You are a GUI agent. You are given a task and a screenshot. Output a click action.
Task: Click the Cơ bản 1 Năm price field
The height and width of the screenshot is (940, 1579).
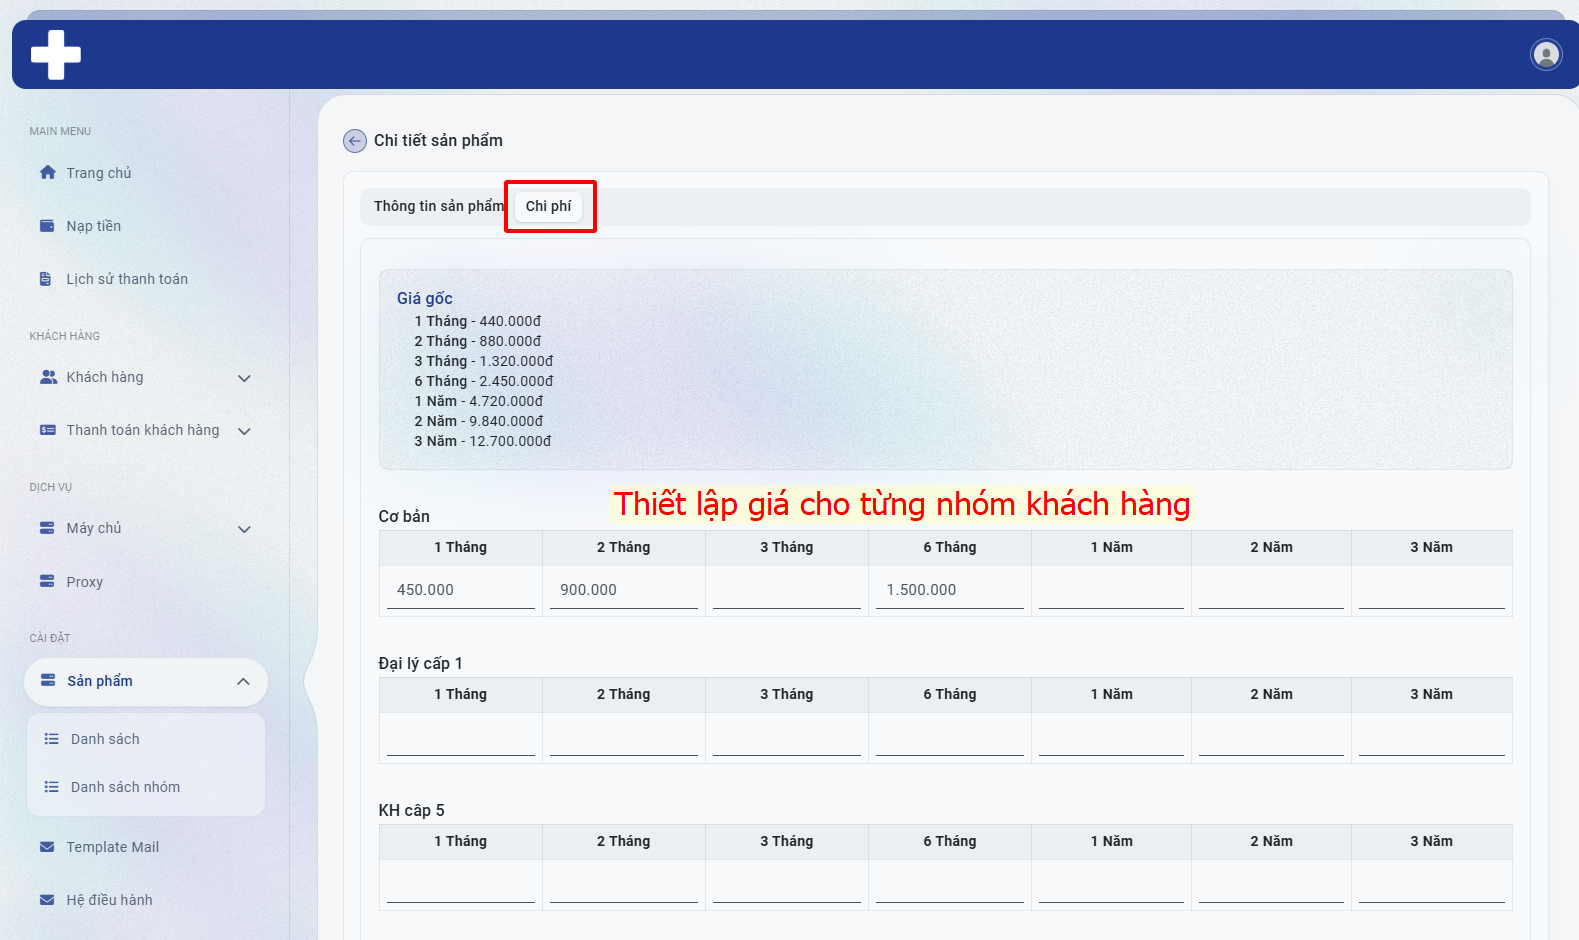point(1111,590)
